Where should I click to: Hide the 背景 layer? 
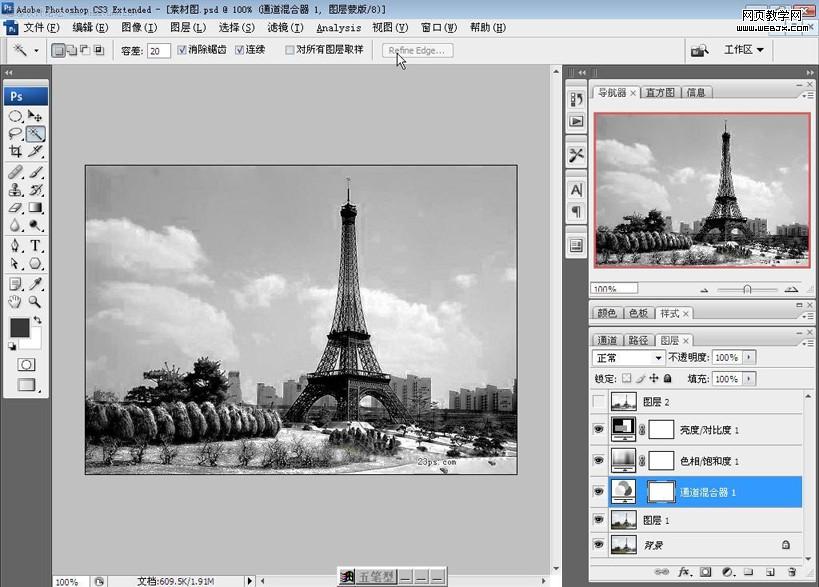[x=599, y=544]
